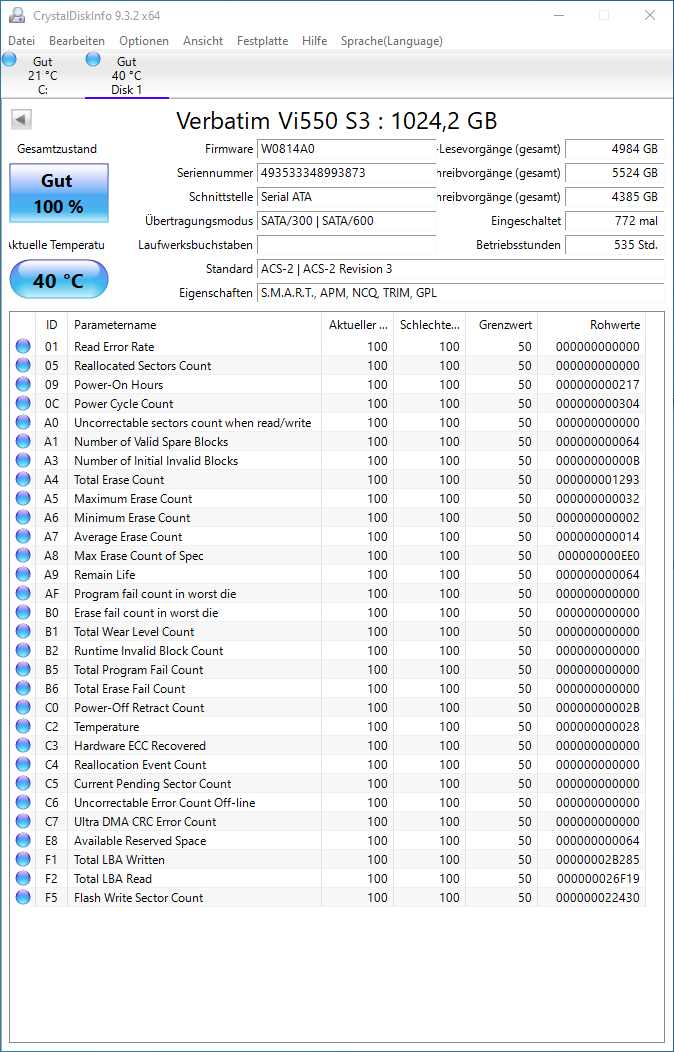Screen dimensions: 674x1052
Task: Select the Number of Initial Invalid Blocks row name
Action: (156, 461)
